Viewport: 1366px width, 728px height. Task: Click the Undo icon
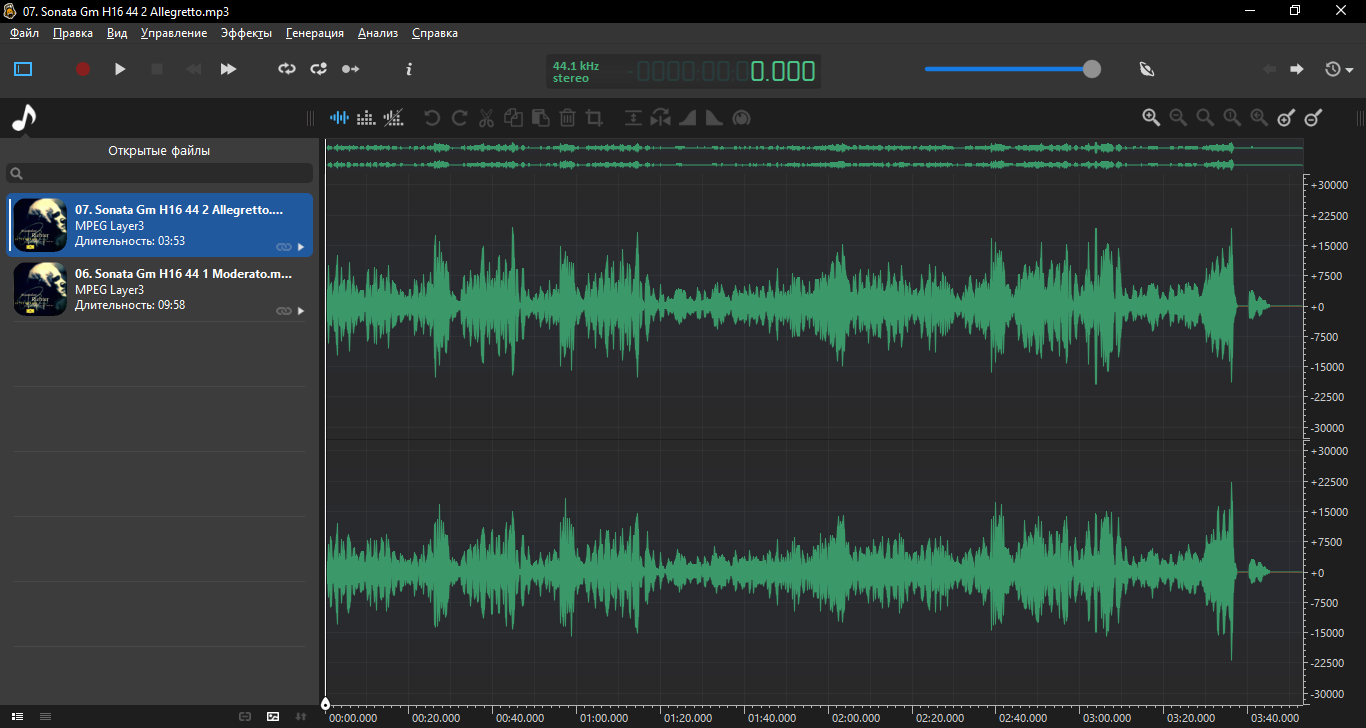[x=432, y=118]
